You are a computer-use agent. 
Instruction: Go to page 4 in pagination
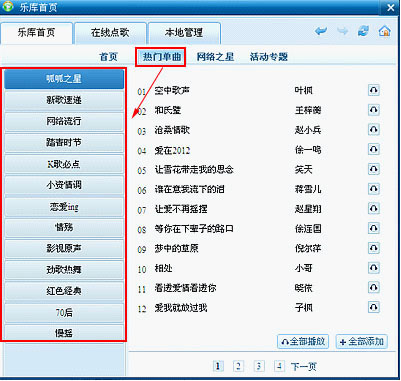coord(279,366)
